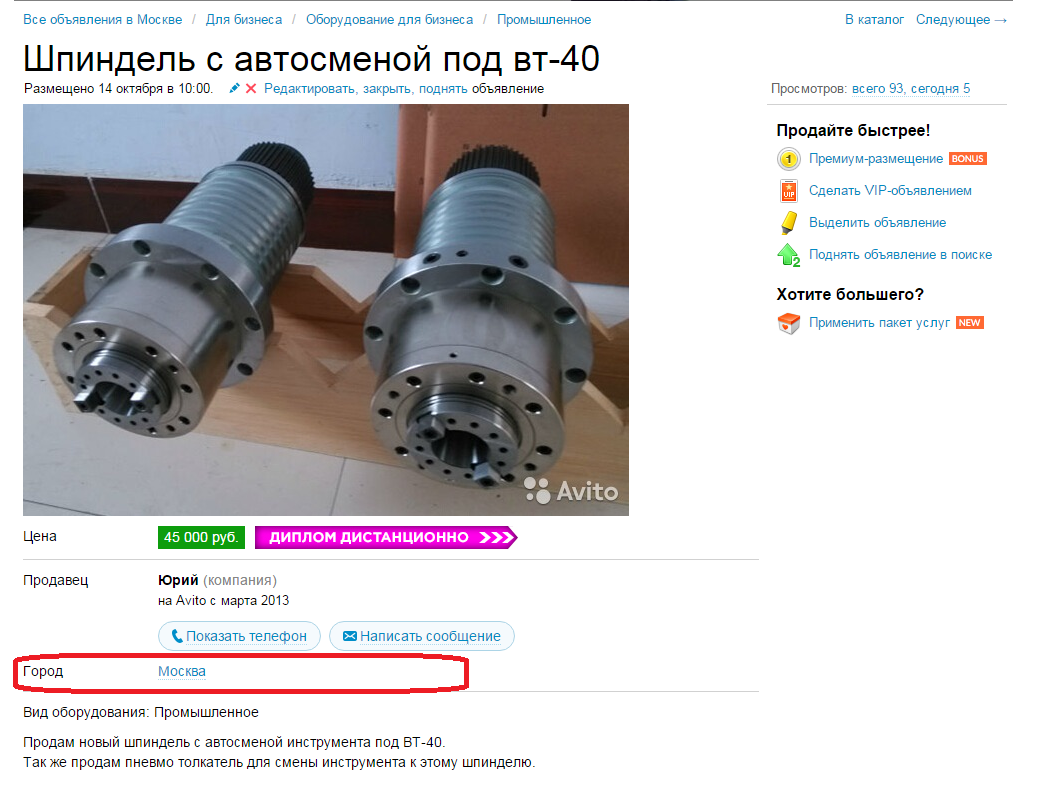1047x785 pixels.
Task: Open the 'ДИПЛОМ ДИСТАНЦИОННО' banner
Action: [386, 537]
